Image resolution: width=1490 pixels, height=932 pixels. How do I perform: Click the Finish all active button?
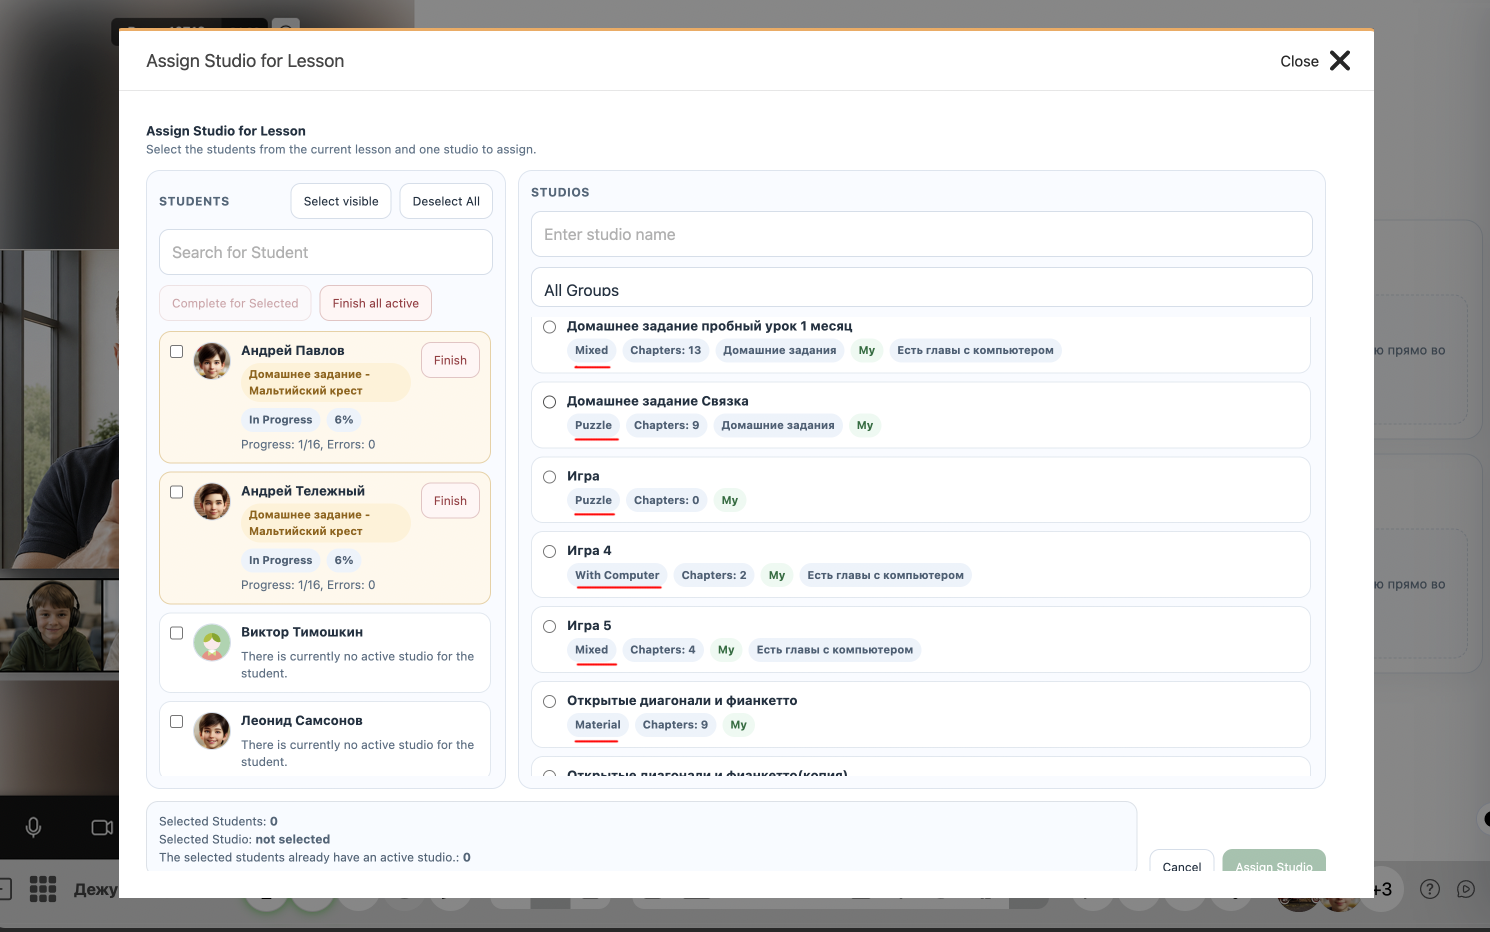tap(376, 303)
